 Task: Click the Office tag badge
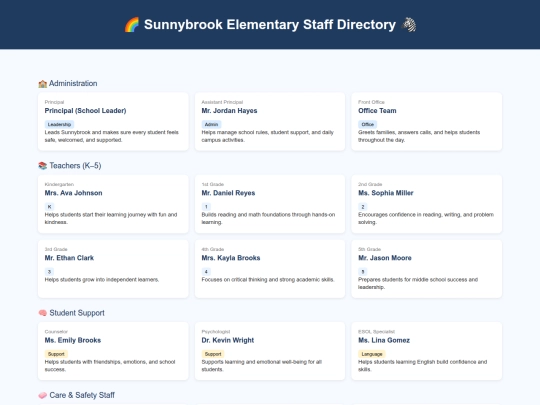point(368,124)
